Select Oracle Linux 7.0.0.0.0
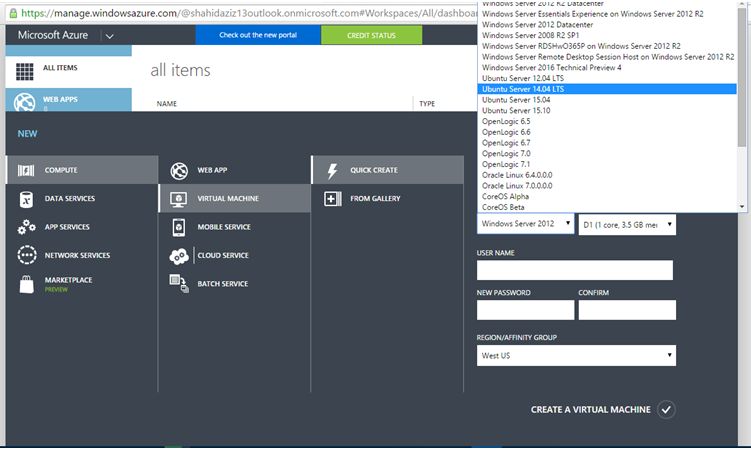This screenshot has height=450, width=751. pyautogui.click(x=607, y=186)
